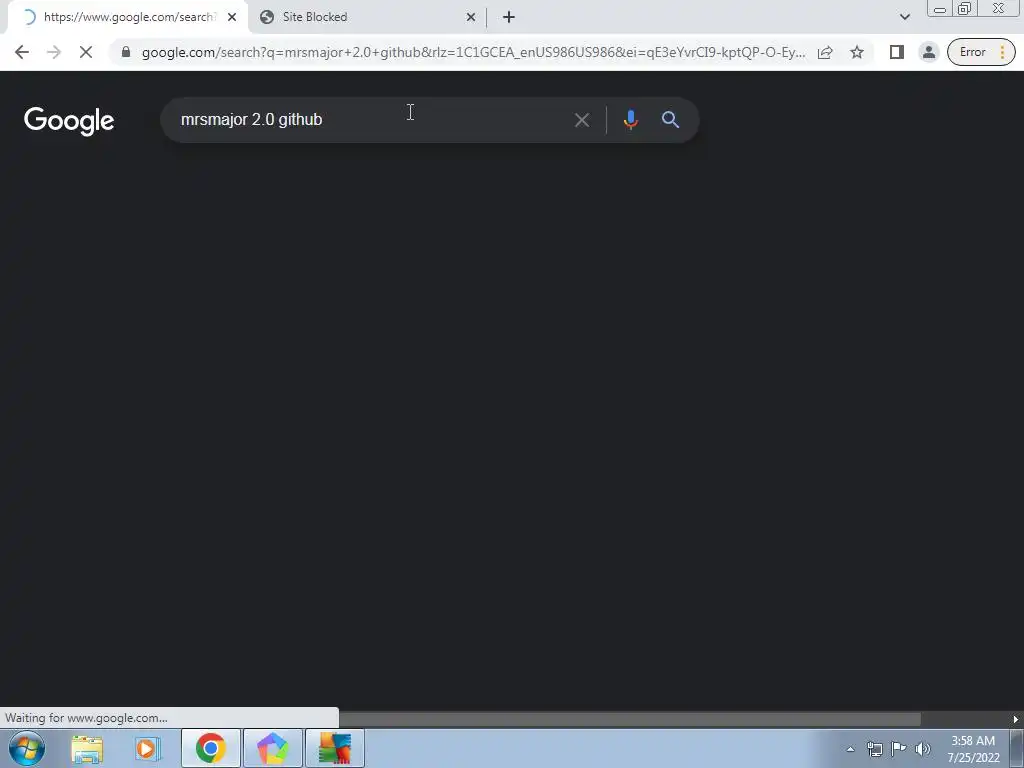Select the URL in the address bar
The height and width of the screenshot is (768, 1024).
pyautogui.click(x=473, y=52)
